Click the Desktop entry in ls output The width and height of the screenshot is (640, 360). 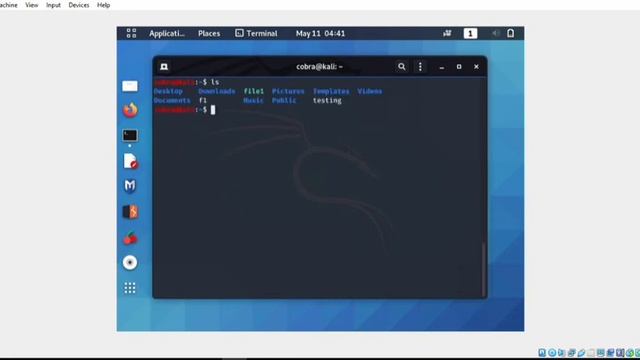168,91
